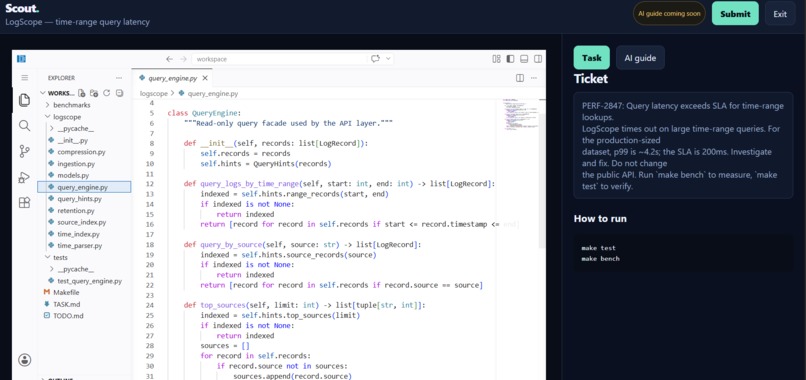Open __init__.py in Explorer
Image resolution: width=806 pixels, height=380 pixels.
(84, 140)
